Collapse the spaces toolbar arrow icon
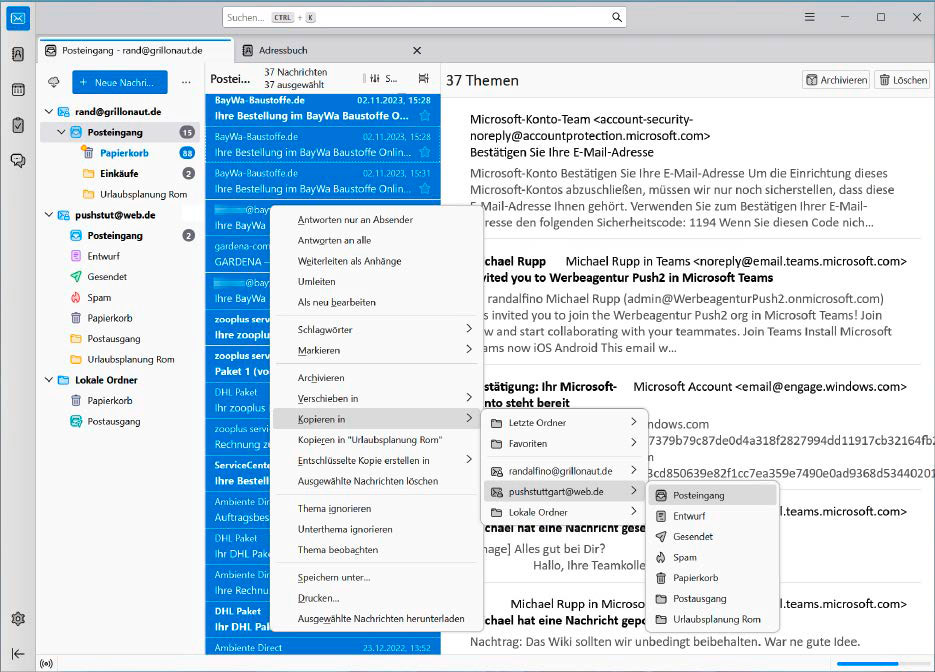935x672 pixels. pyautogui.click(x=18, y=654)
